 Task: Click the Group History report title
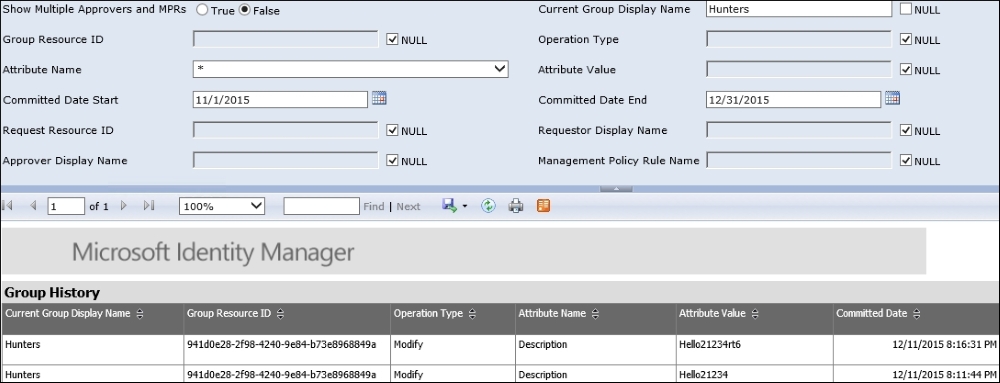[x=52, y=293]
